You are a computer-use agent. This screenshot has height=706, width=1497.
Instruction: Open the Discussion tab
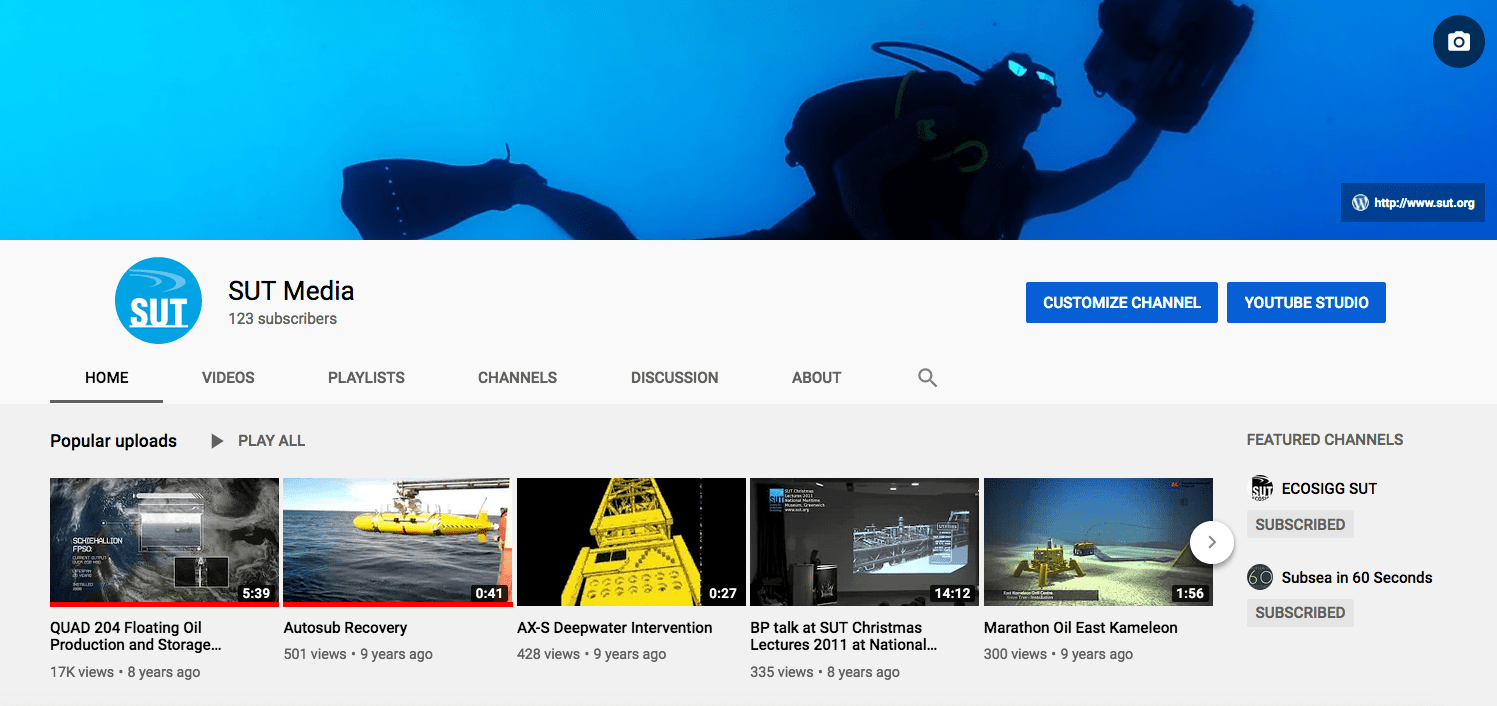coord(675,378)
